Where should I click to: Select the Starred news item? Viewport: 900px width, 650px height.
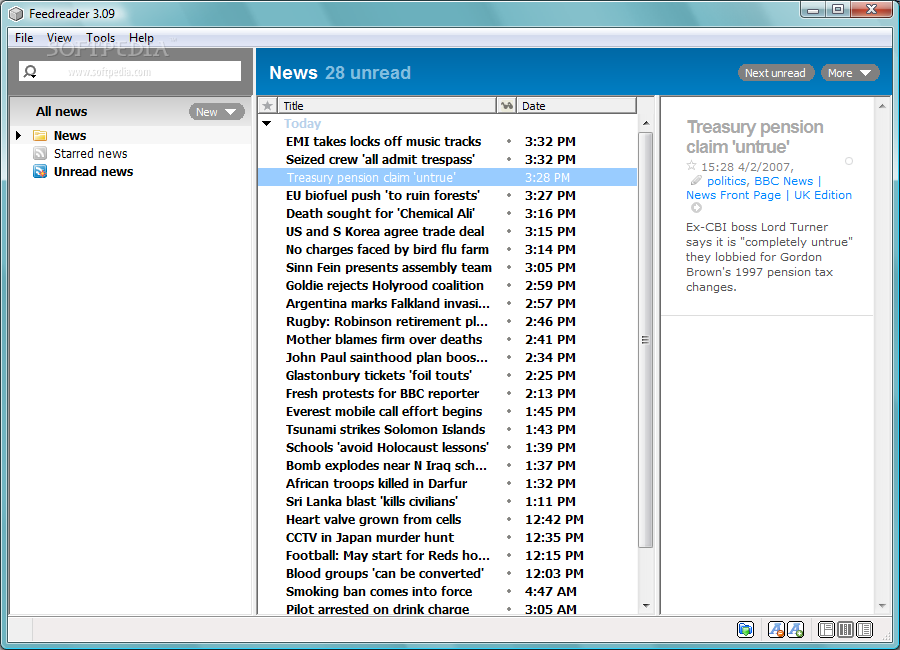pyautogui.click(x=90, y=153)
